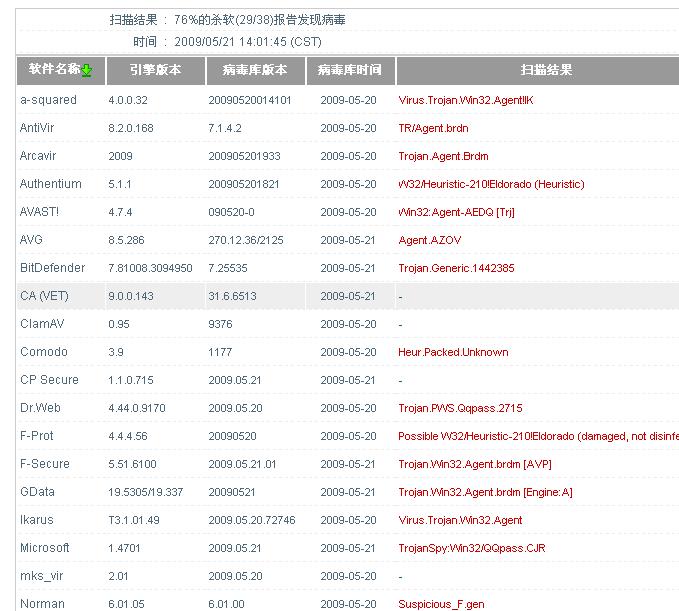Viewport: 679px width, 611px height.
Task: Click the Ikarus row name
Action: (37, 520)
